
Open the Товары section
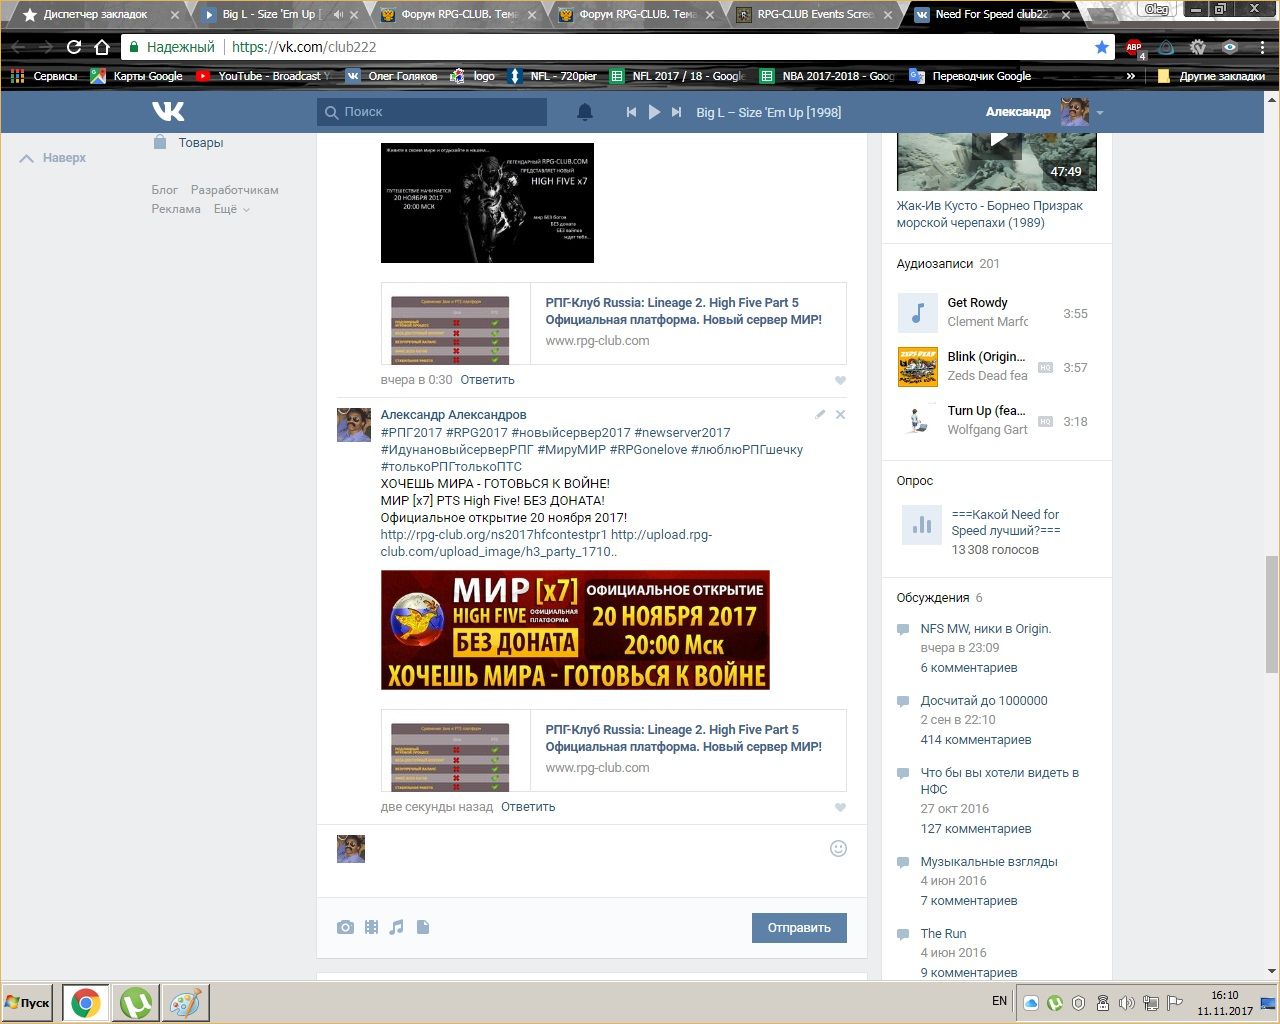tap(188, 142)
